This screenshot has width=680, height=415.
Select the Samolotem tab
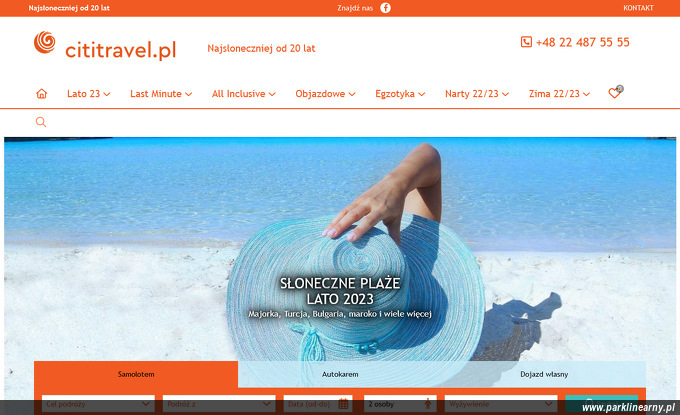click(x=136, y=374)
